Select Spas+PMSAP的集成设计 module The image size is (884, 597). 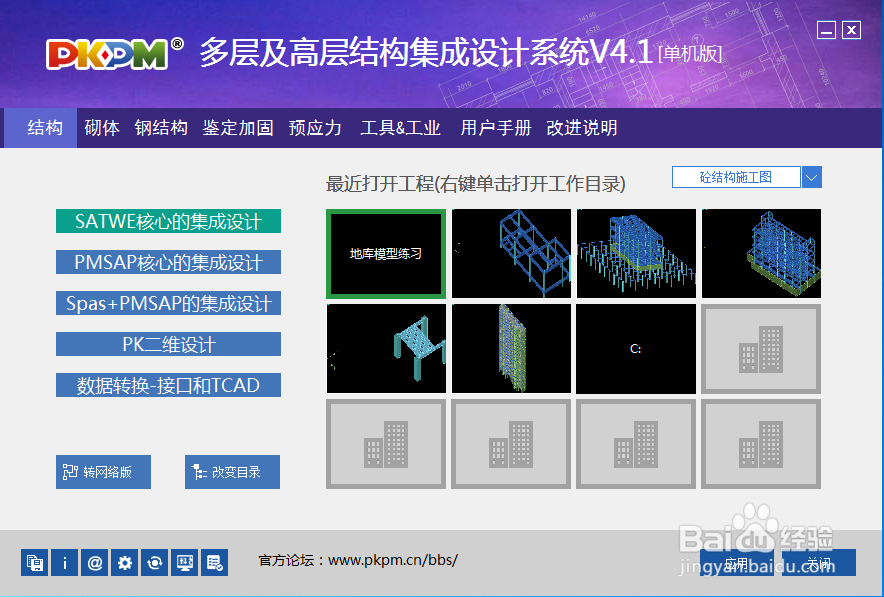(x=168, y=303)
